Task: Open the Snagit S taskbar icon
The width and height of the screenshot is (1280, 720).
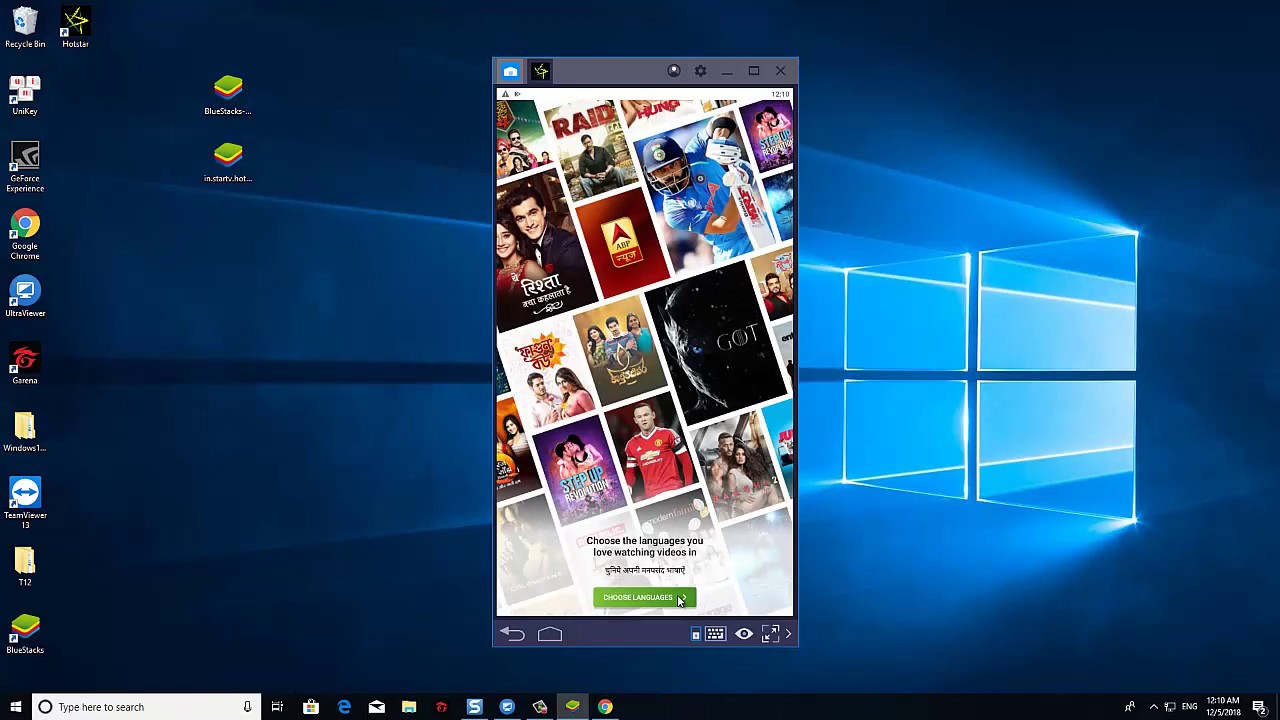Action: [x=474, y=707]
